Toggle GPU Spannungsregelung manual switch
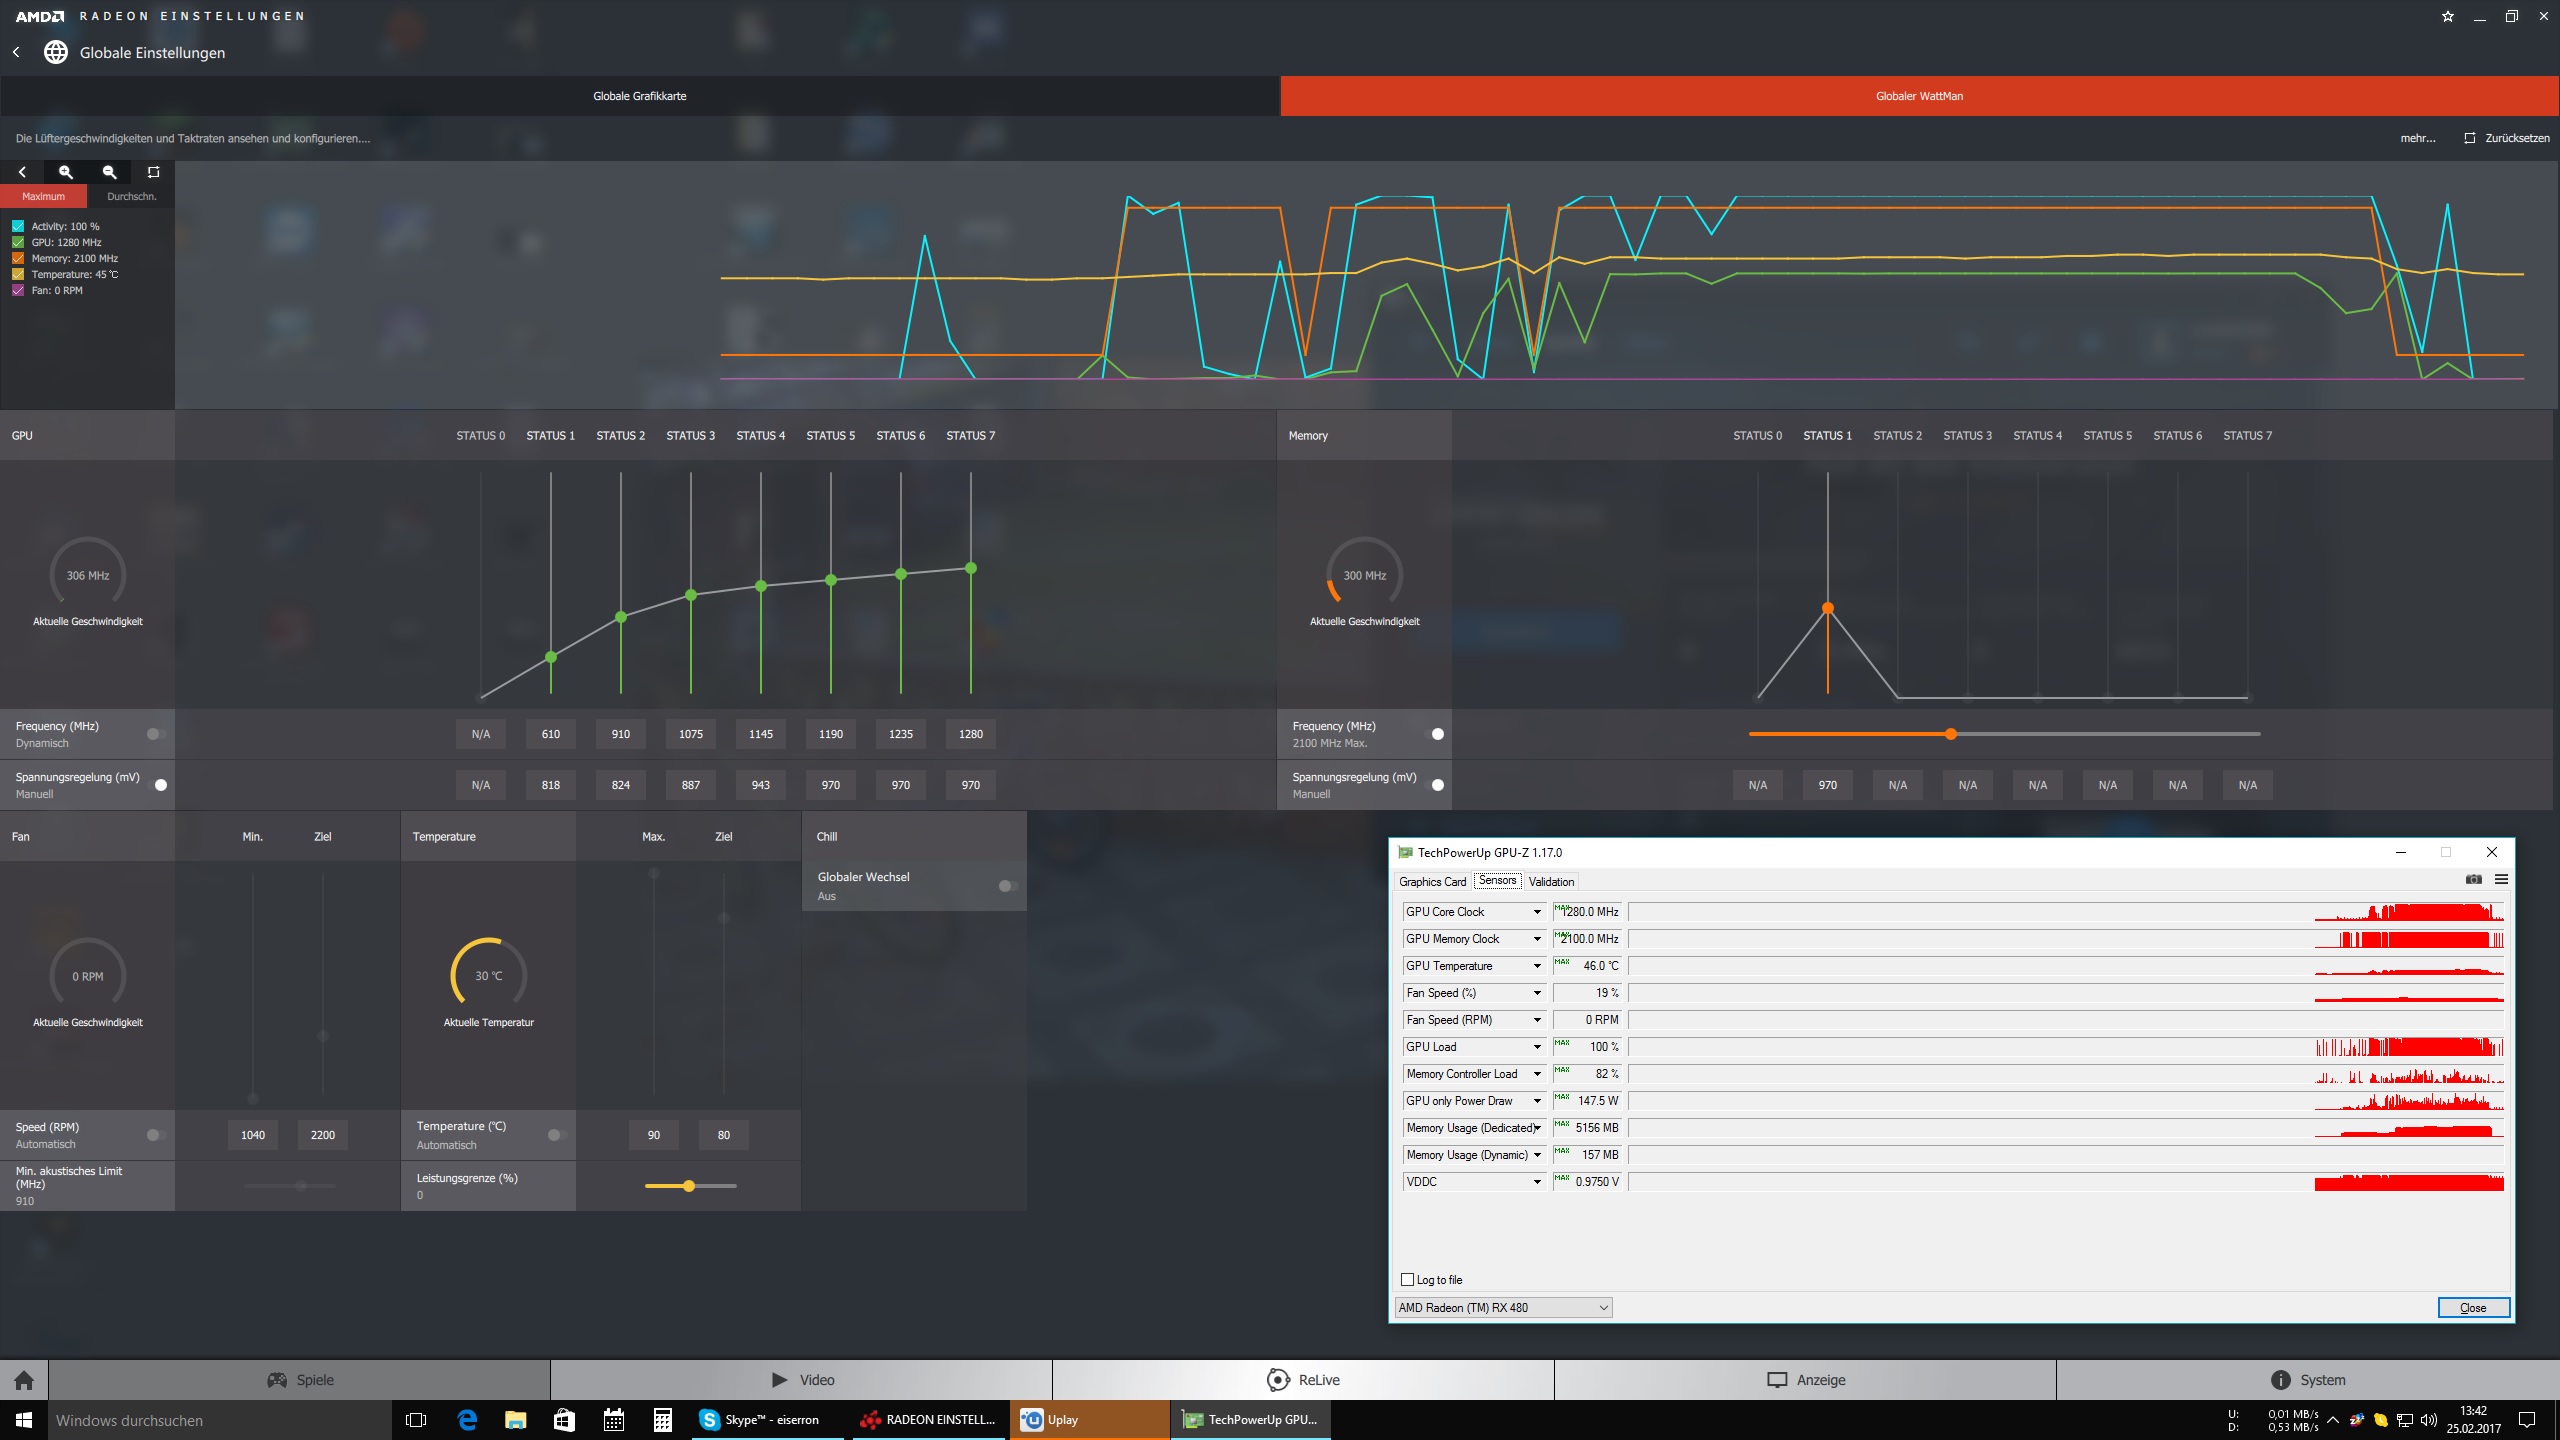 tap(159, 785)
